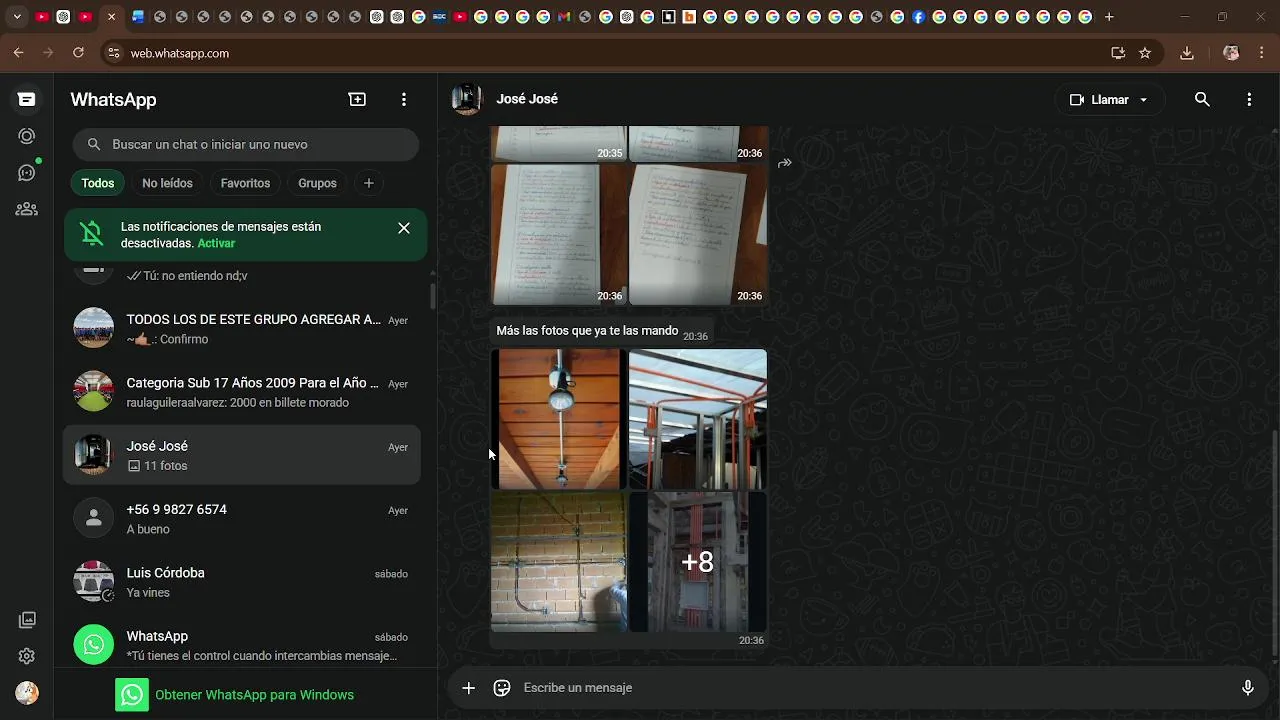Image resolution: width=1280 pixels, height=720 pixels.
Task: Open the Chrome profile avatar
Action: point(1231,53)
